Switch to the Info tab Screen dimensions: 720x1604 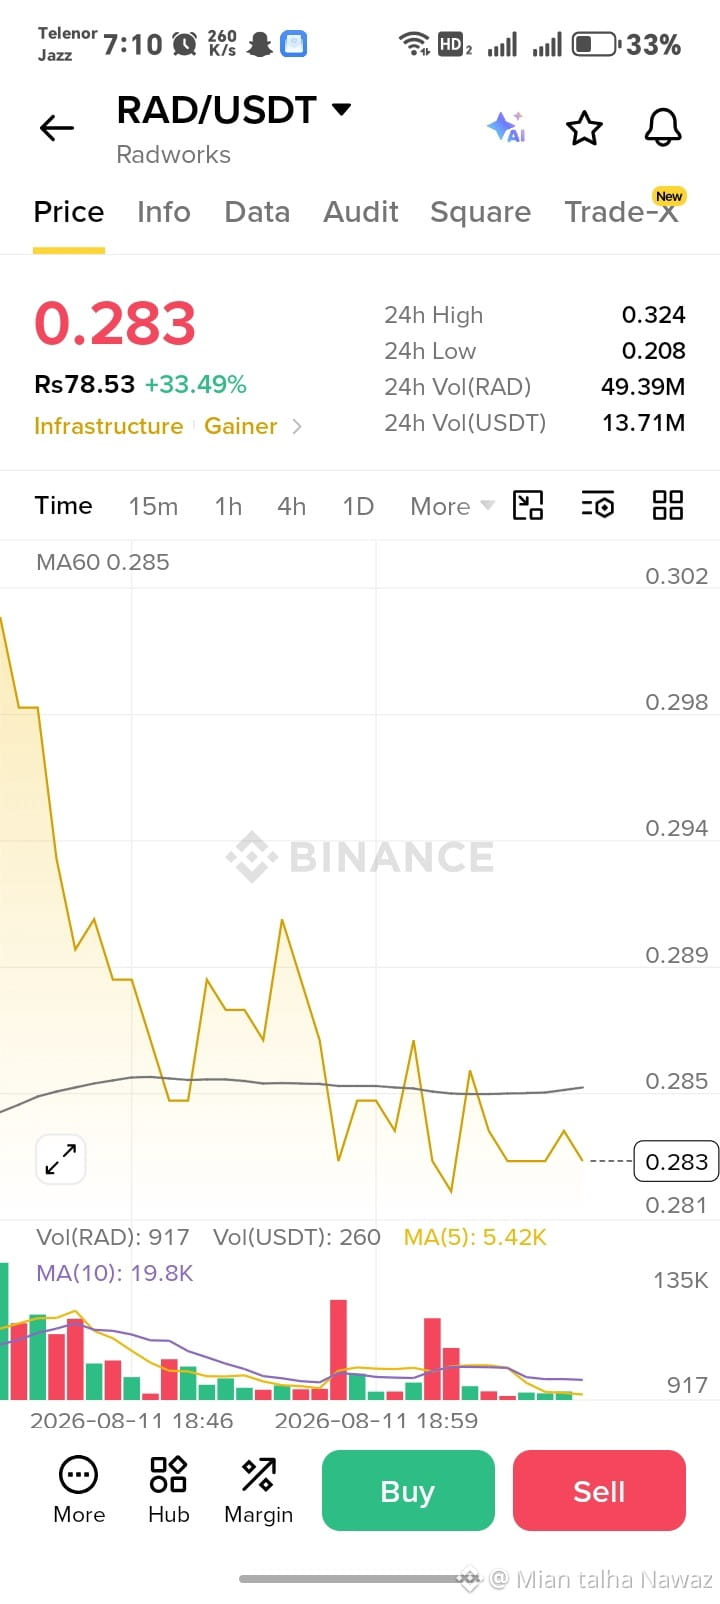tap(163, 212)
